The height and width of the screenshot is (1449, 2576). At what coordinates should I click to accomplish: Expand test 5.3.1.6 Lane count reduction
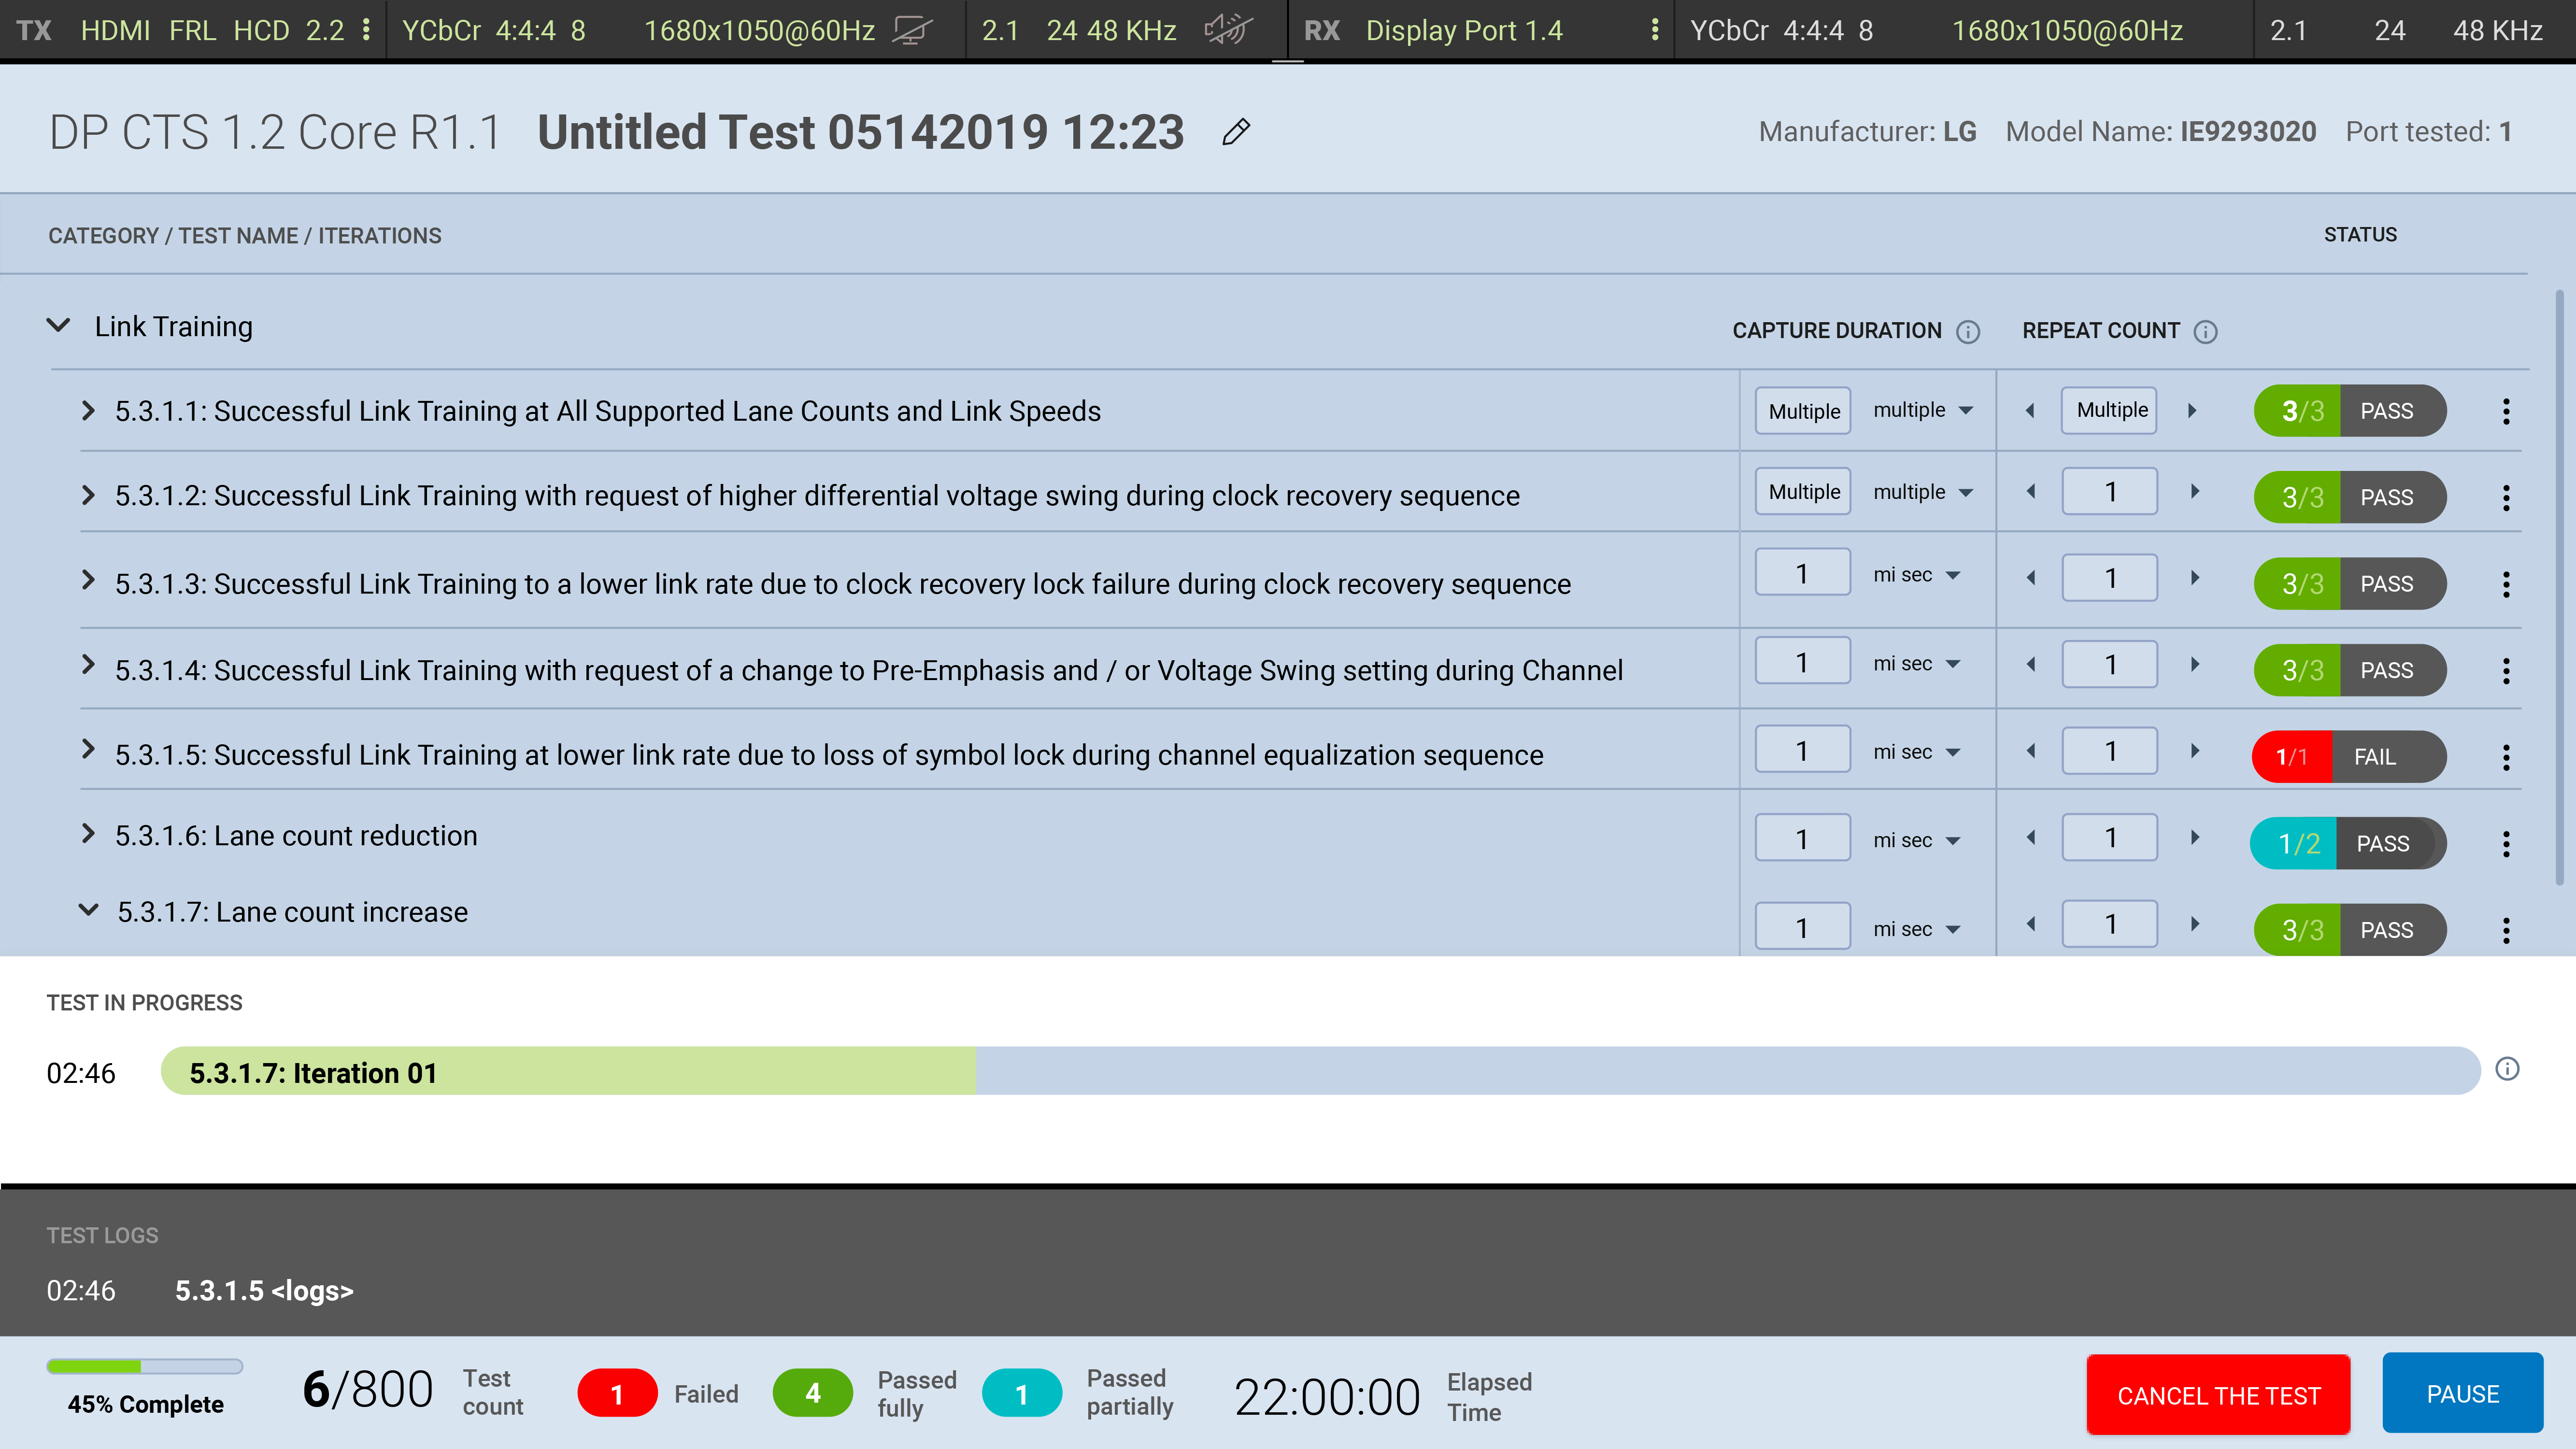88,833
